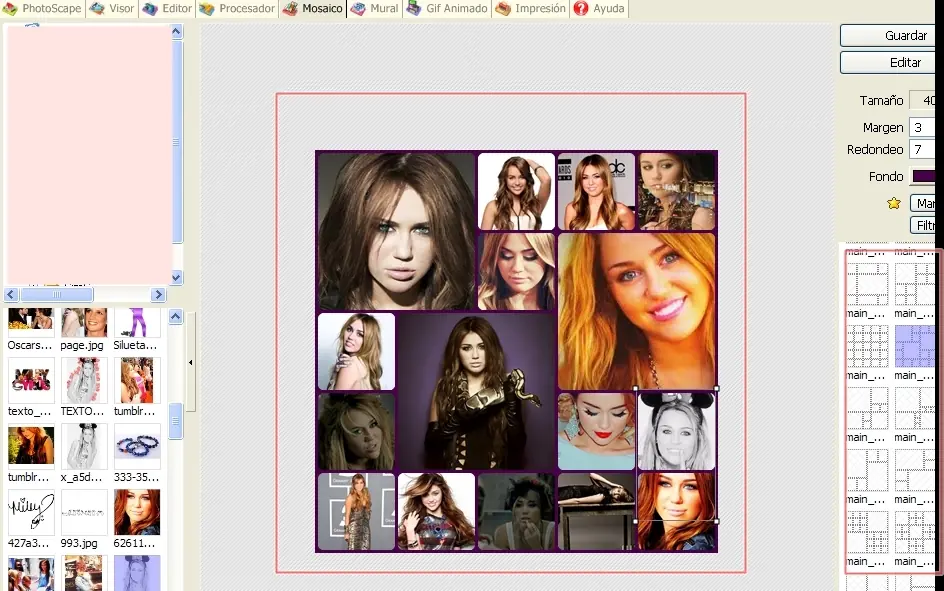Viewport: 944px width, 591px height.
Task: Select the red lips photo mosaic cell
Action: pyautogui.click(x=596, y=431)
